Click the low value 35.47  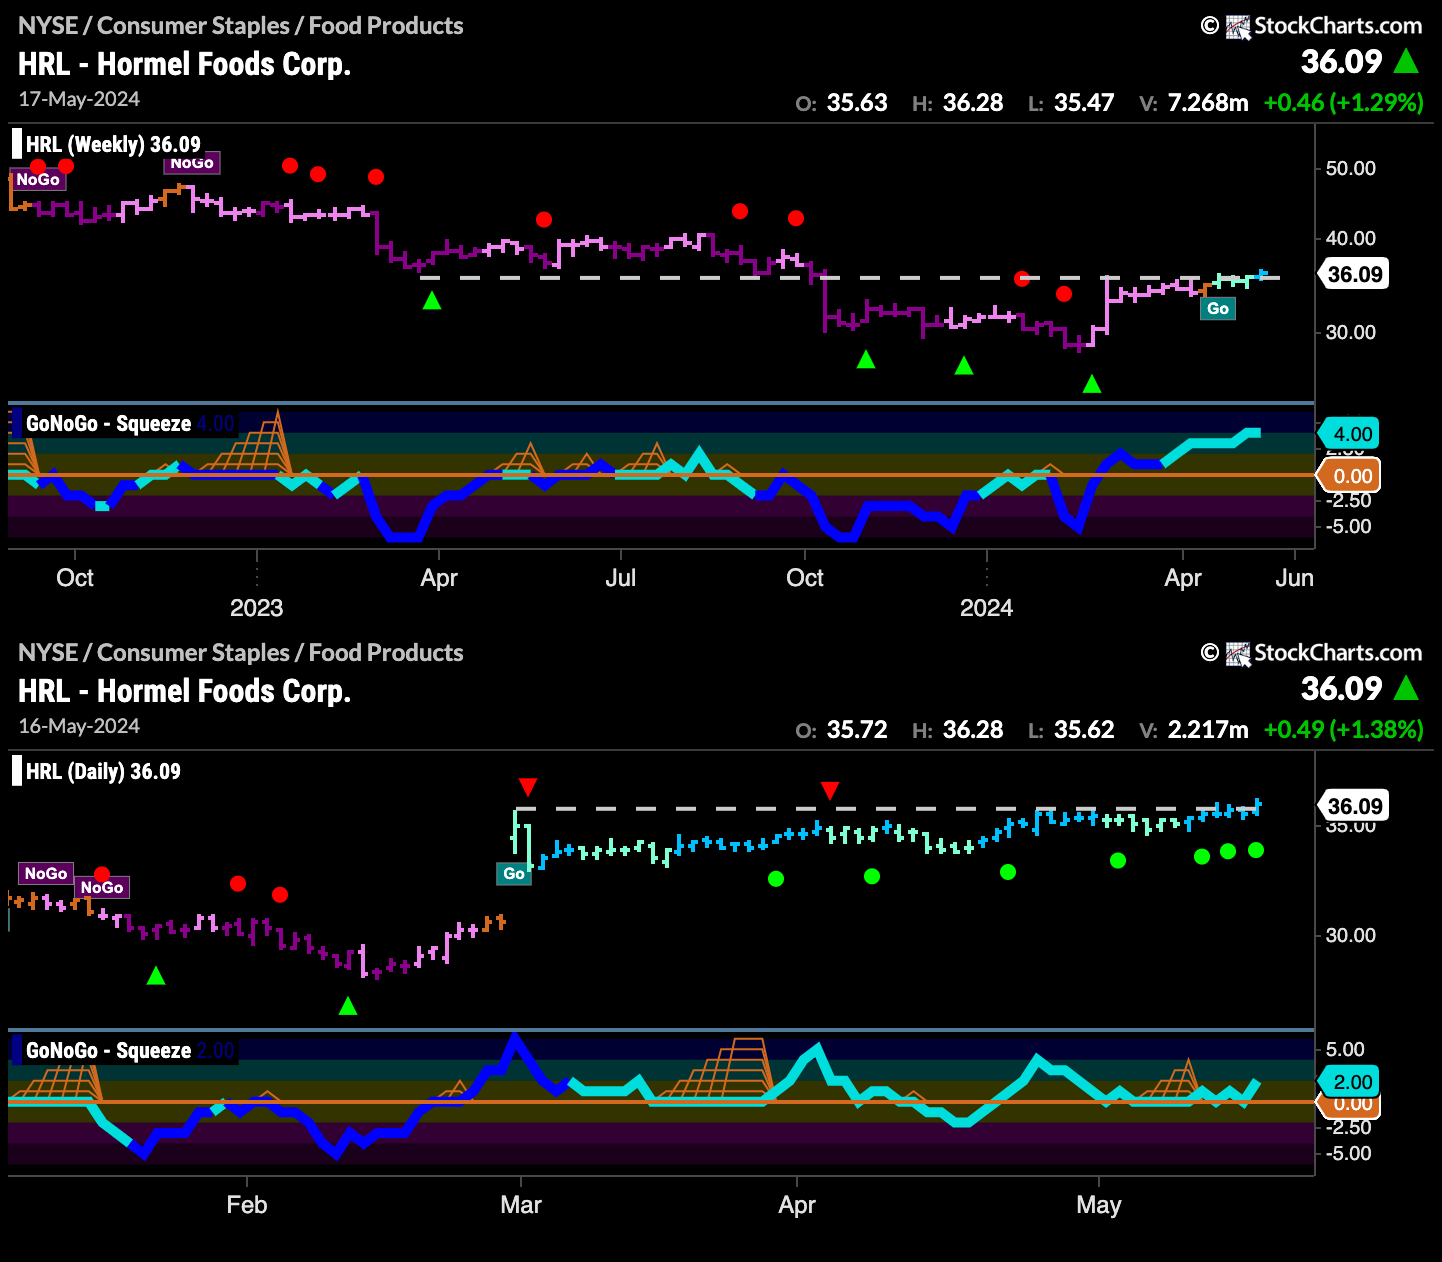point(1084,103)
